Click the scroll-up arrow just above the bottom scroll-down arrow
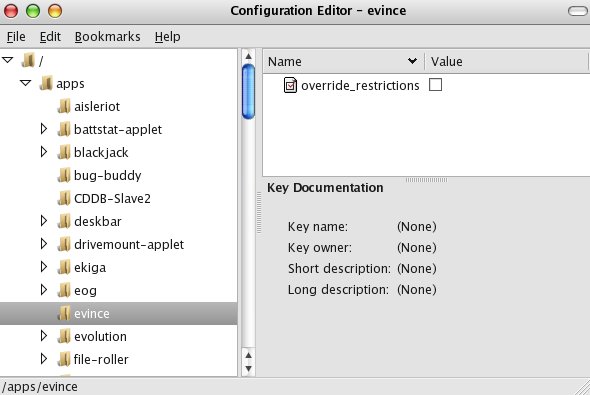Viewport: 590px width, 395px height. click(248, 355)
